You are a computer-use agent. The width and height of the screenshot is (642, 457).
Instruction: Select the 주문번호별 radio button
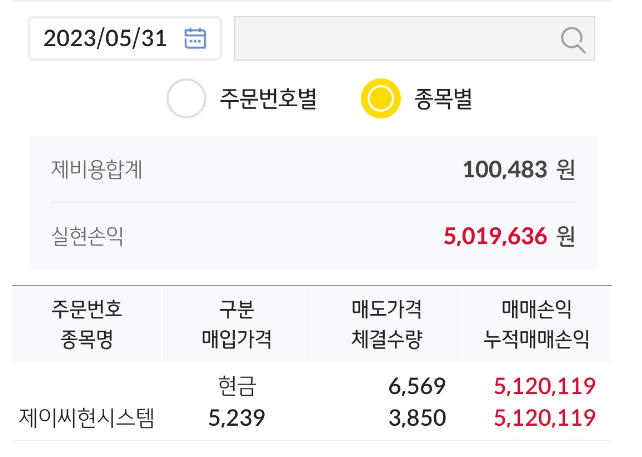pos(186,98)
